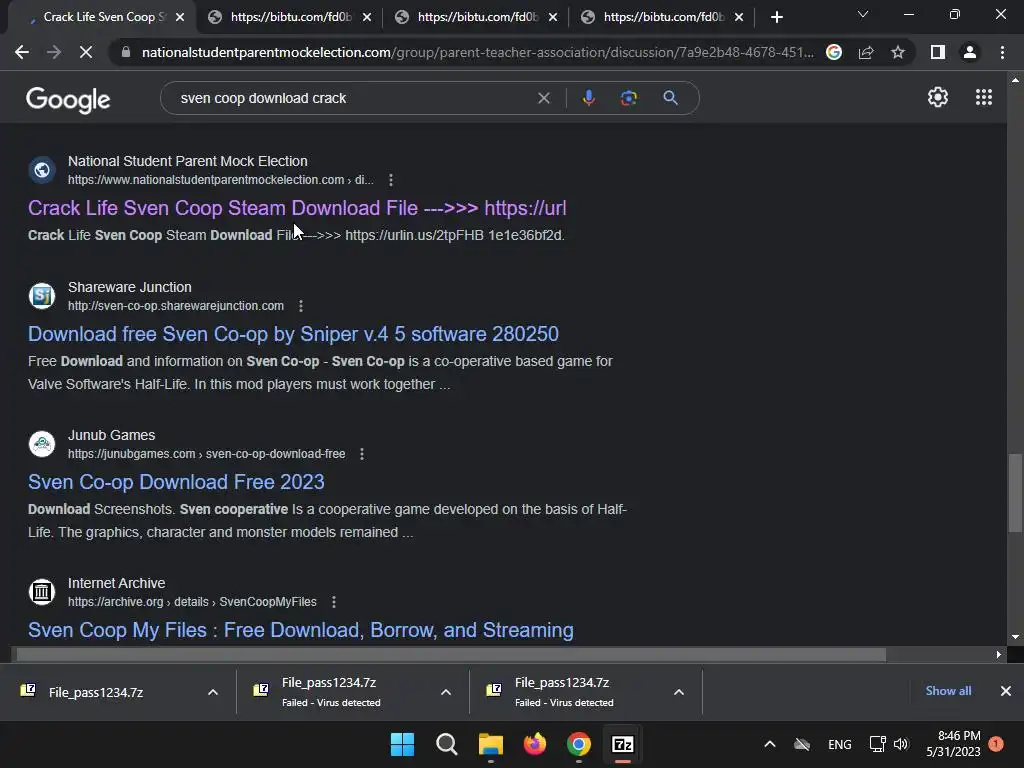Stop loading the page

[x=86, y=52]
